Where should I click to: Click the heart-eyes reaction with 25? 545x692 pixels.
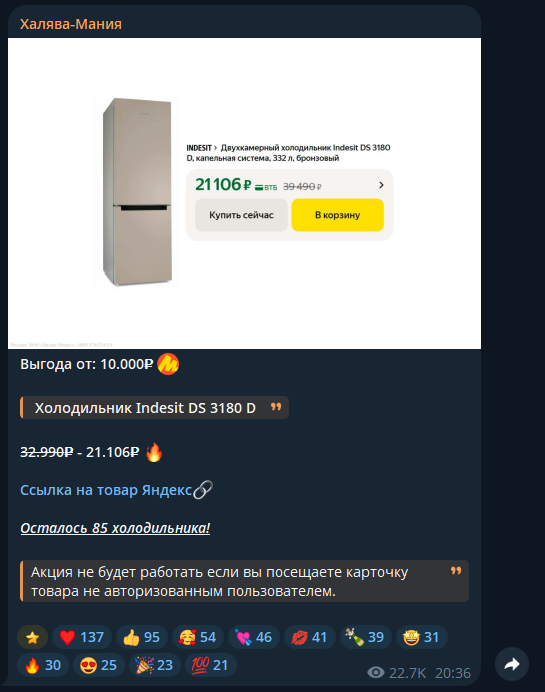coord(99,665)
